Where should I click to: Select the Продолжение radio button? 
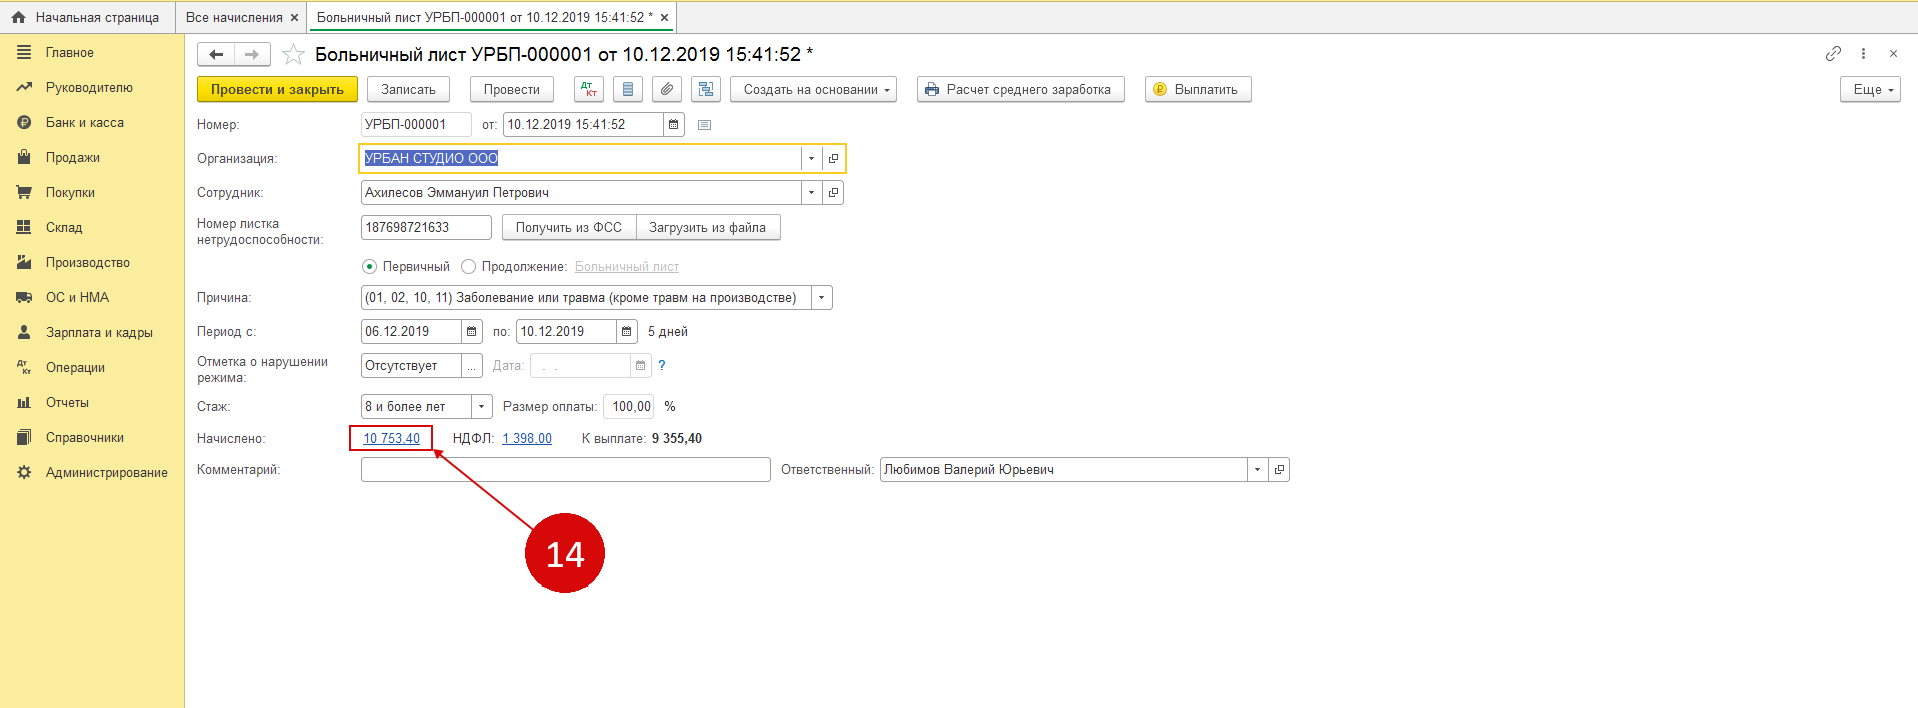click(468, 266)
